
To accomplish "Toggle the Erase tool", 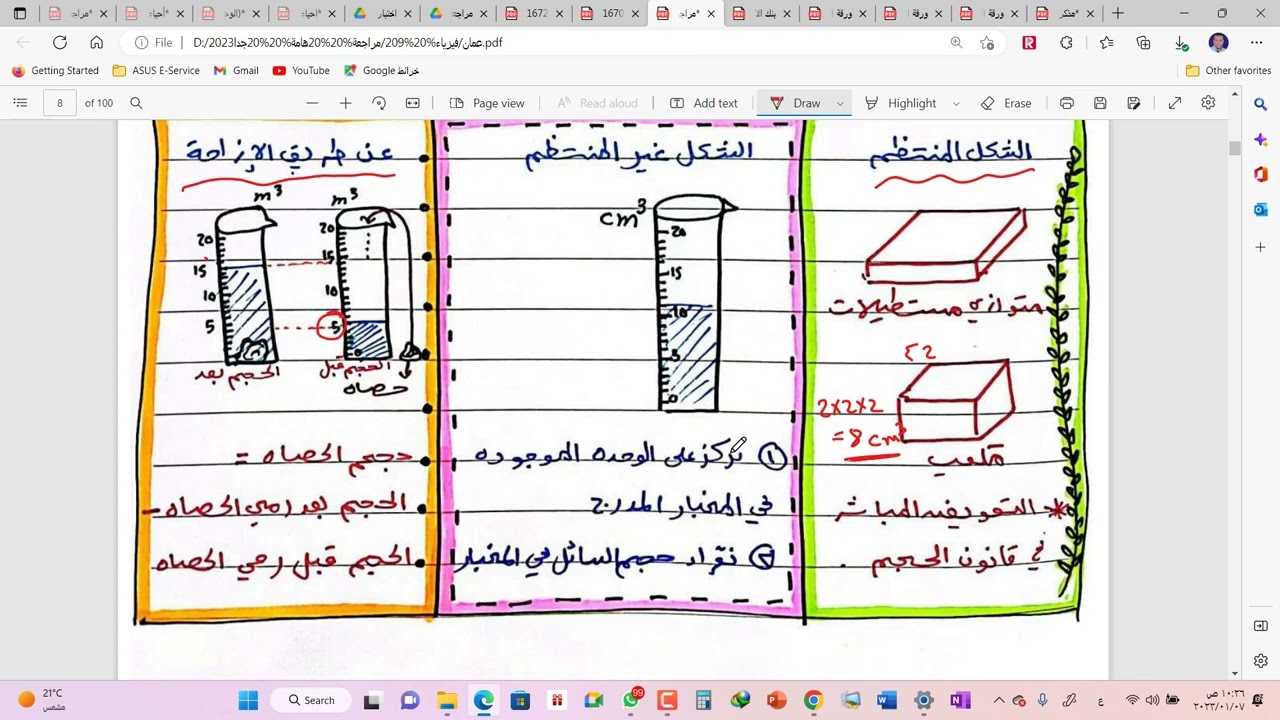I will tap(1007, 103).
